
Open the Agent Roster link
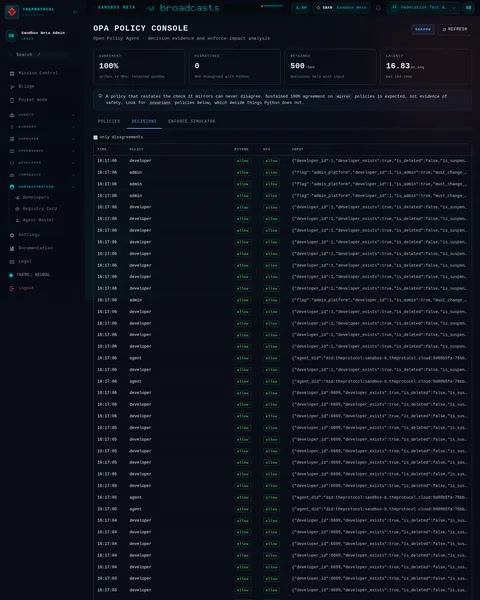coord(38,220)
